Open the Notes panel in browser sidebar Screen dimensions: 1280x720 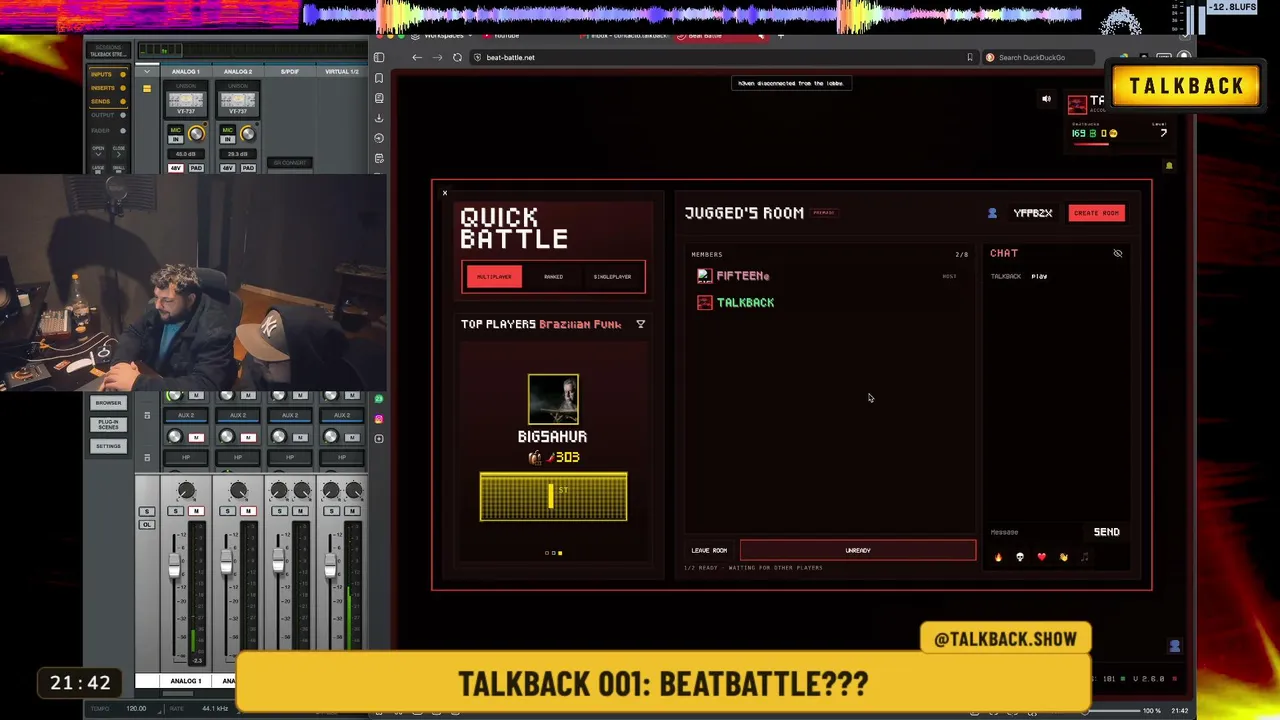pyautogui.click(x=379, y=158)
